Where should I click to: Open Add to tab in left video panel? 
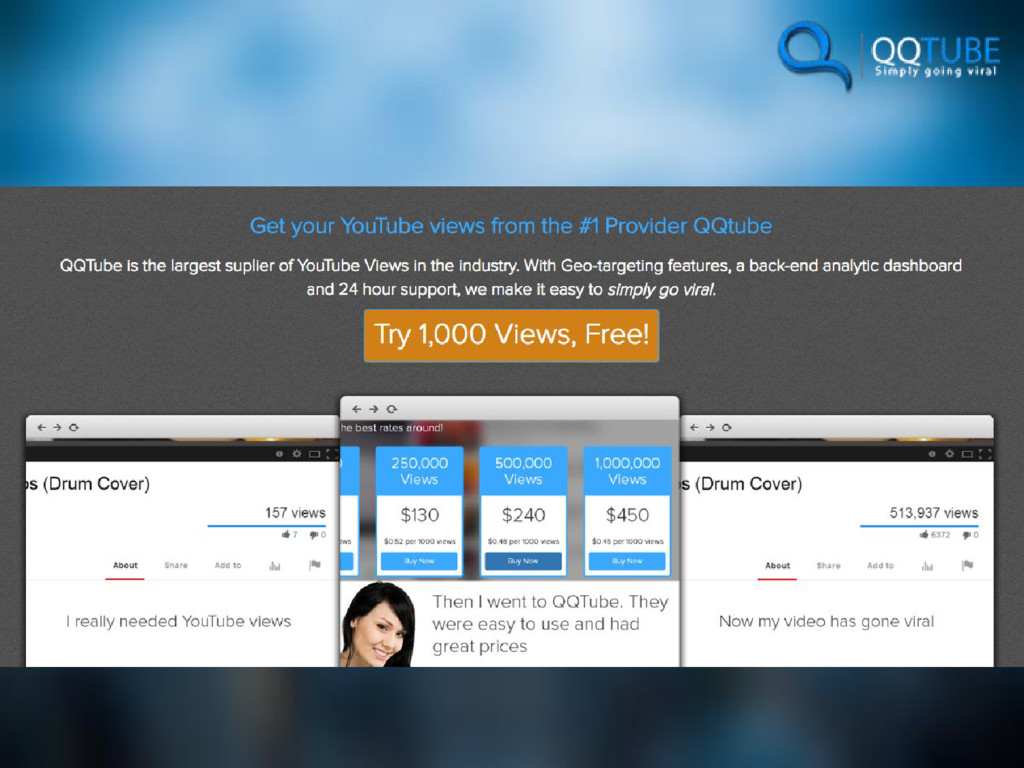click(x=228, y=566)
